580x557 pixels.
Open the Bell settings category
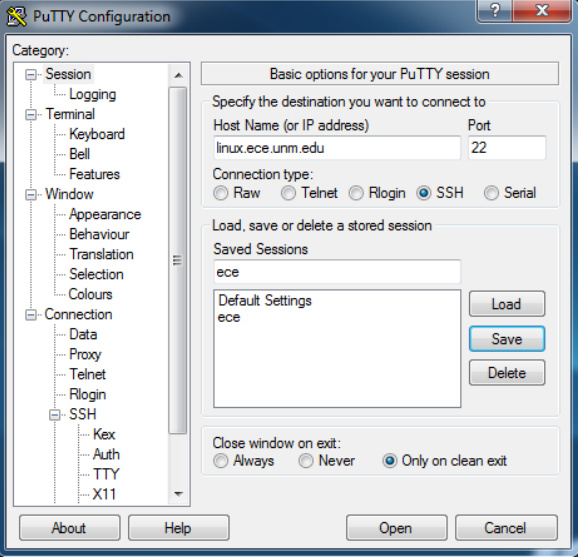click(80, 154)
